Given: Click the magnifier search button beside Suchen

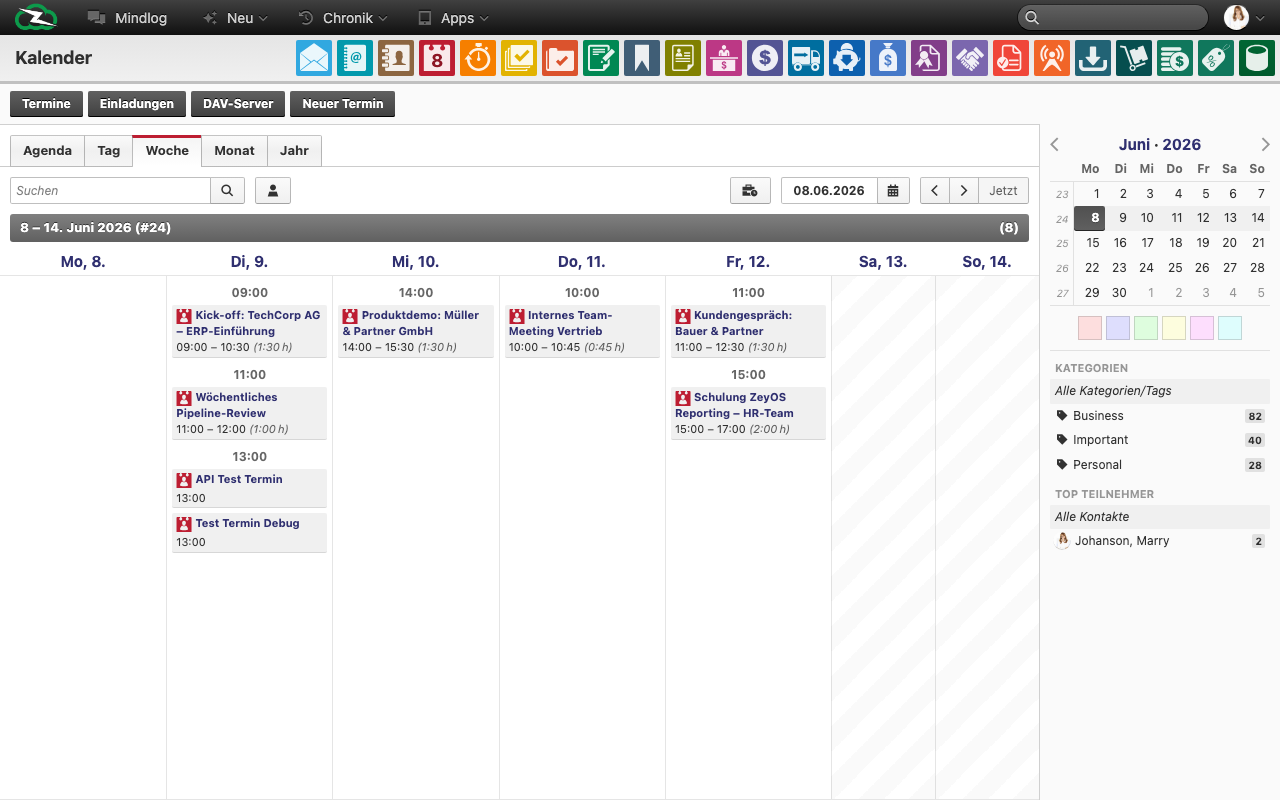Looking at the screenshot, I should coord(227,190).
